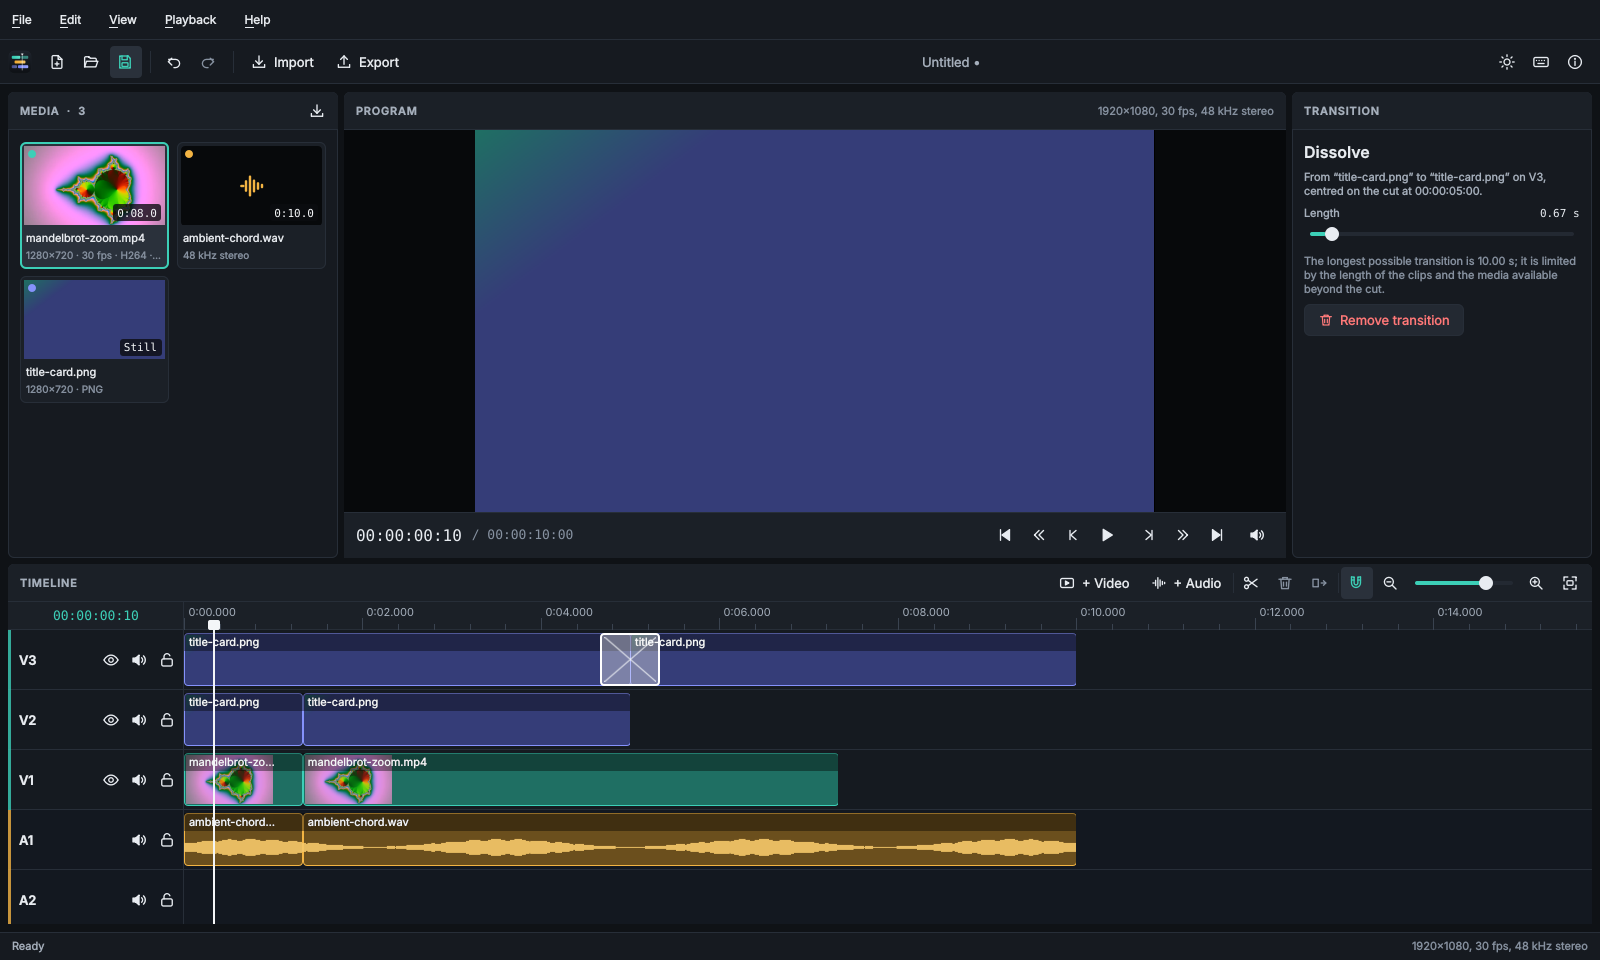The height and width of the screenshot is (960, 1600).
Task: Click the ripple delete icon
Action: tap(1319, 583)
